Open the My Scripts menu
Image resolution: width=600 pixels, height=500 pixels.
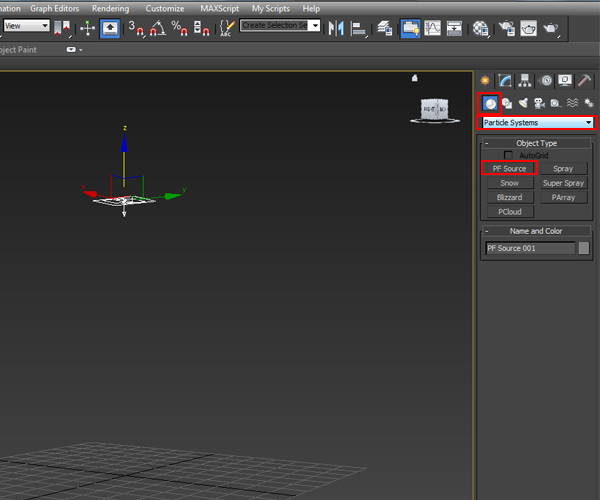tap(271, 8)
